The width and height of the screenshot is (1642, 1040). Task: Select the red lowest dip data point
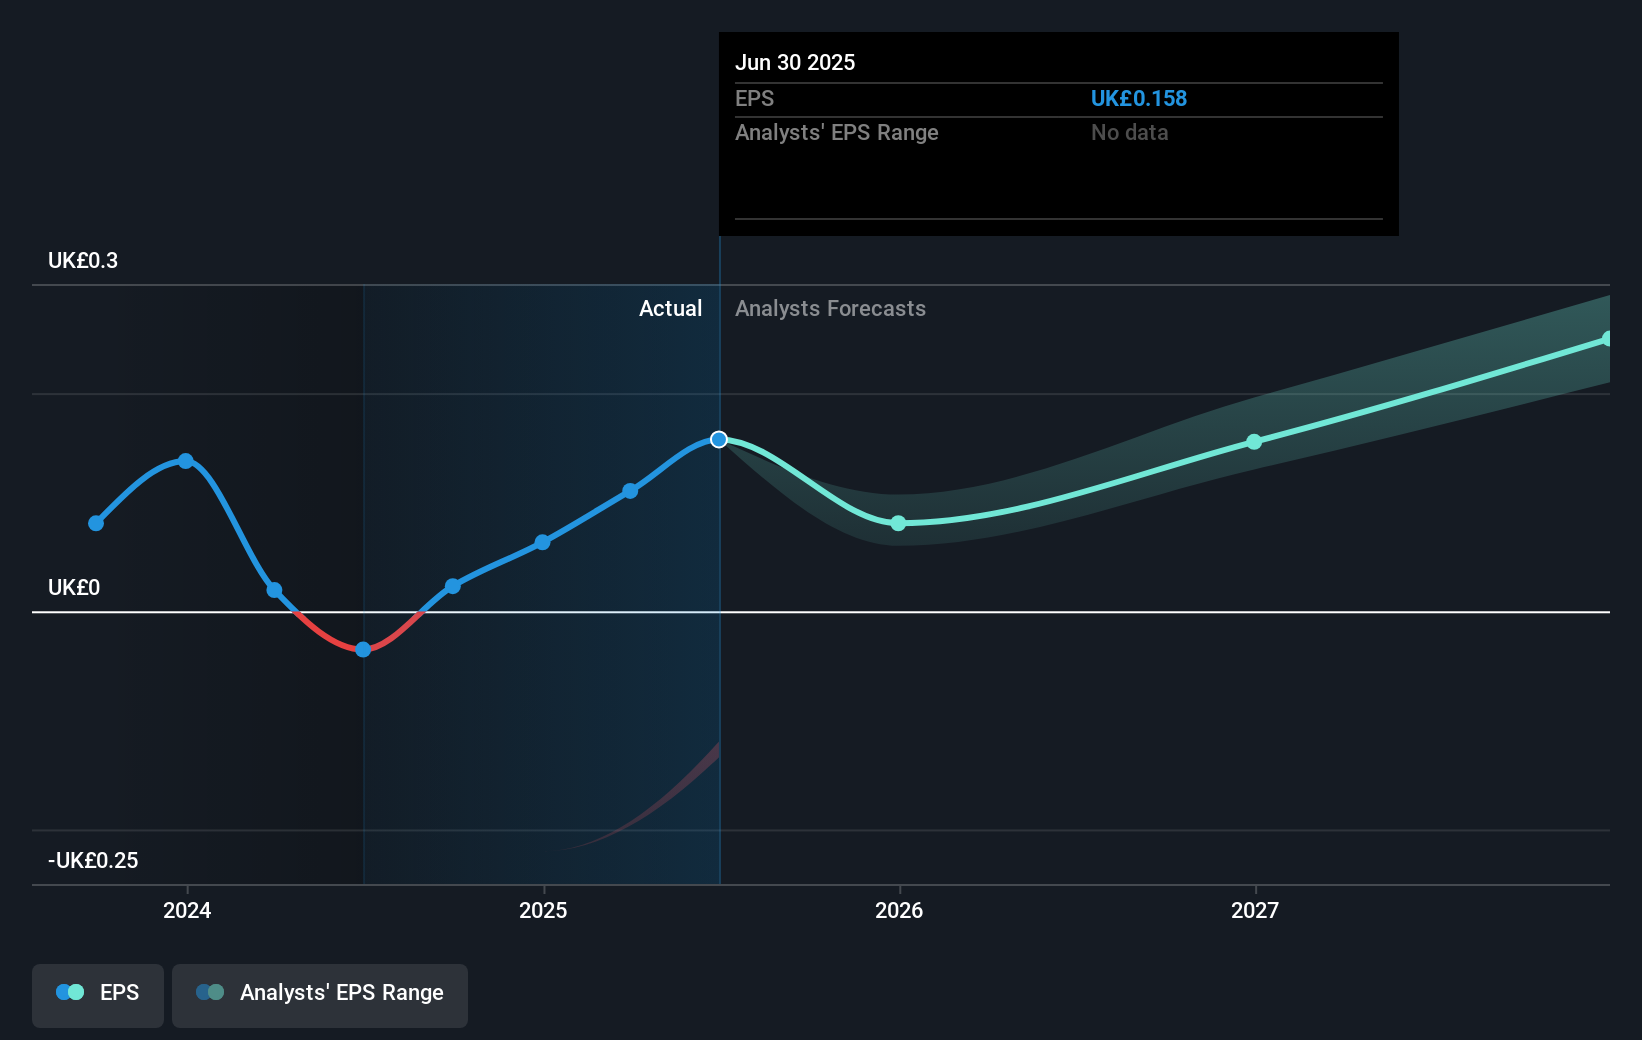click(363, 650)
